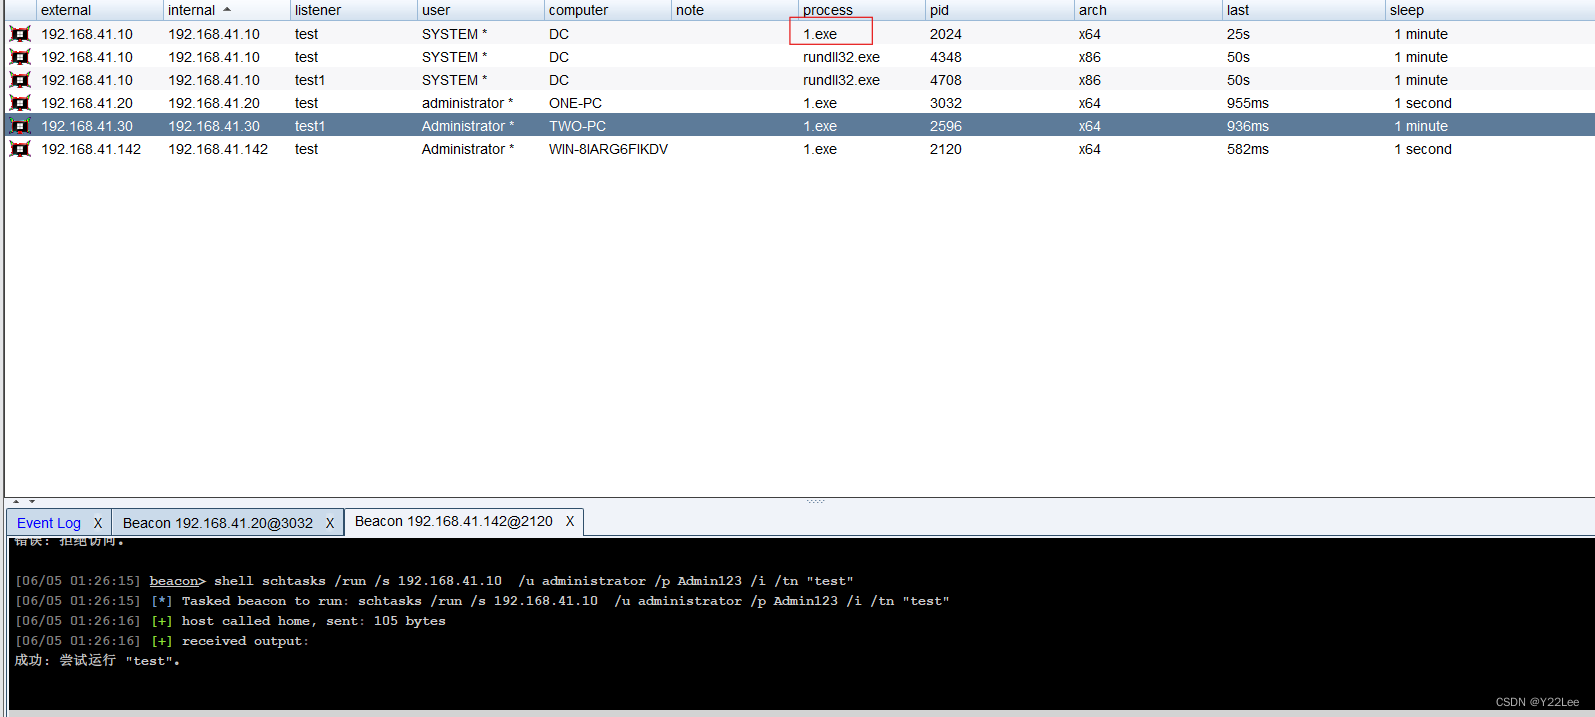Close the Beacon 192.168.41.20@3032 tab

pos(330,523)
